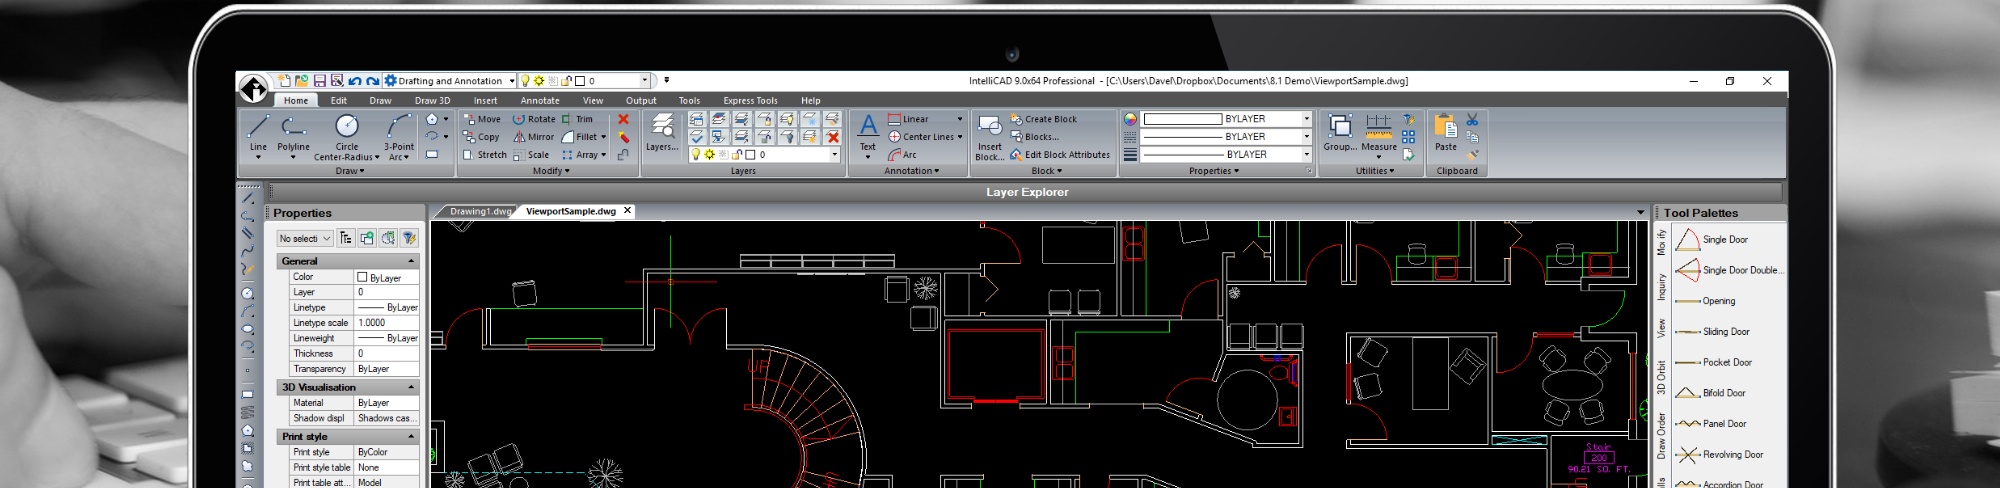Screen dimensions: 2000x488
Task: Open the Drafting and Annotation workspace dropdown
Action: 512,81
